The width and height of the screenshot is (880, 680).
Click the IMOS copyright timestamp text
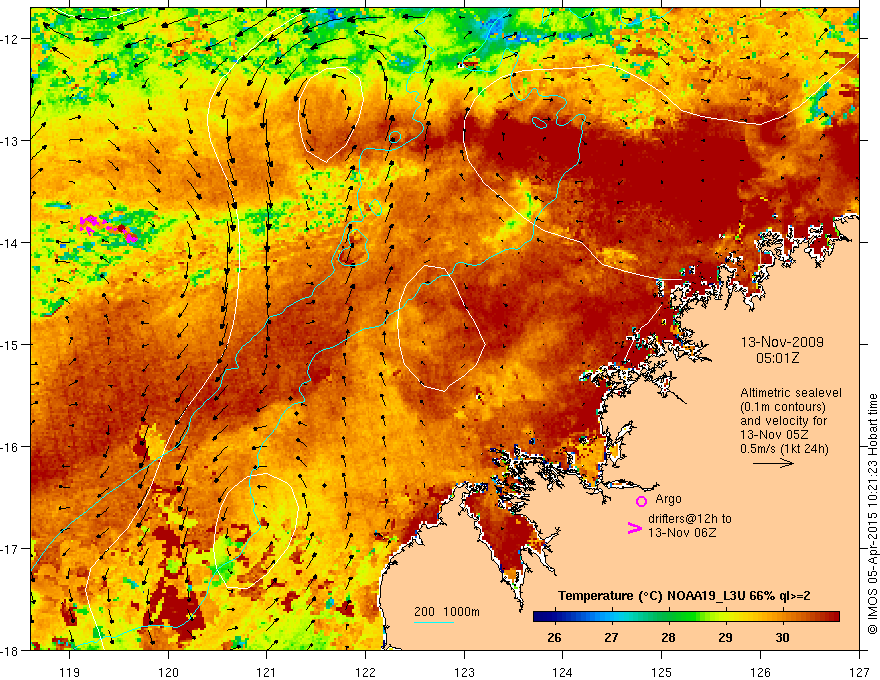click(x=872, y=512)
